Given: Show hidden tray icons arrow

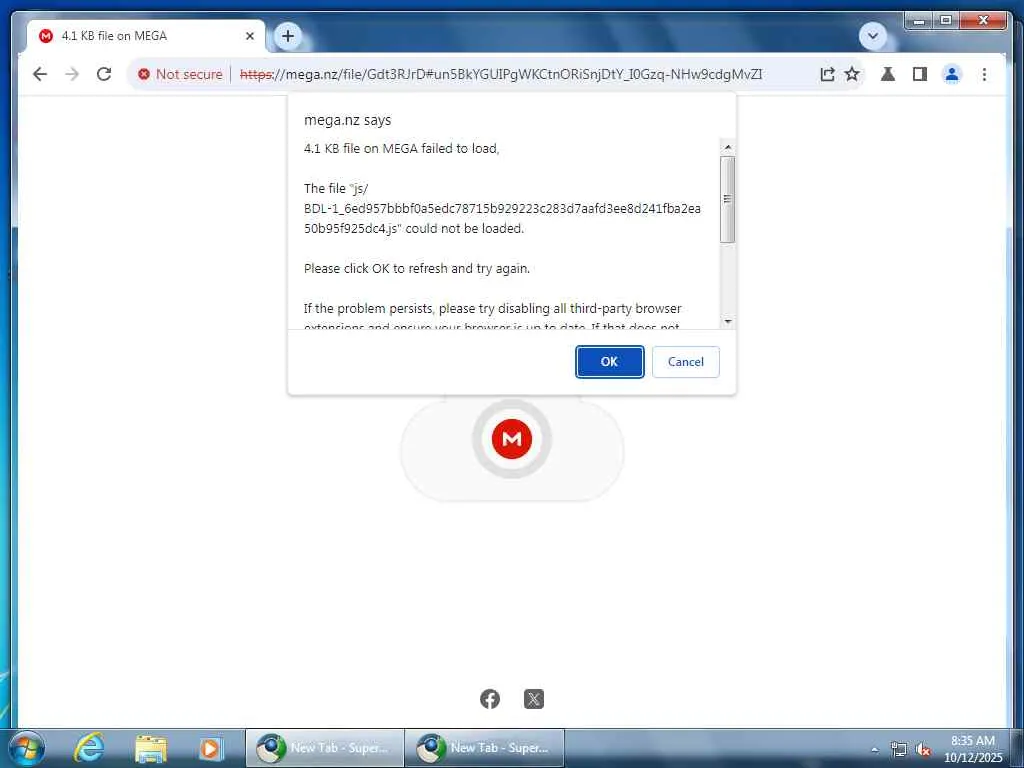Looking at the screenshot, I should tap(875, 750).
